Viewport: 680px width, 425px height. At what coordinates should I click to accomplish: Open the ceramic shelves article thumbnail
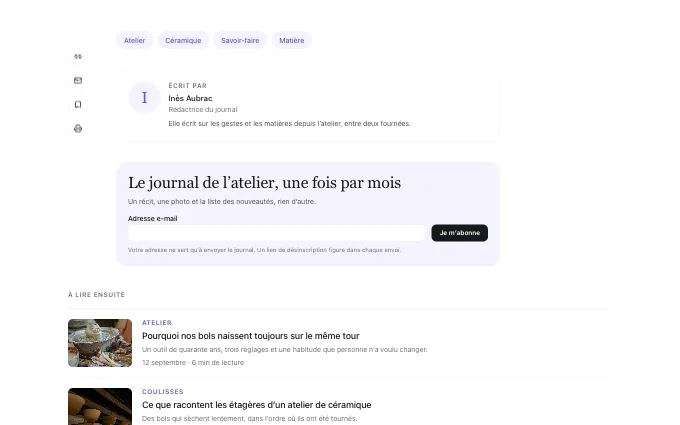click(x=100, y=406)
